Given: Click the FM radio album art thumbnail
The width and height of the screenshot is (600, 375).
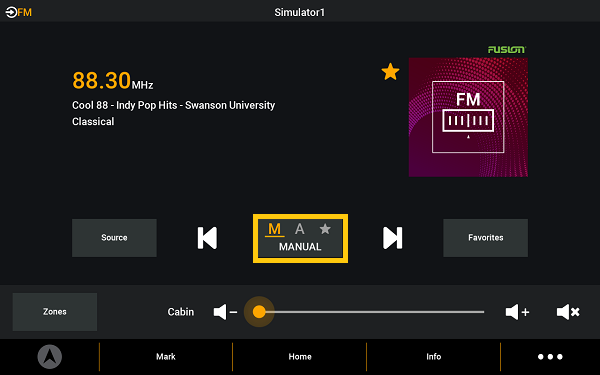Looking at the screenshot, I should coord(468,117).
